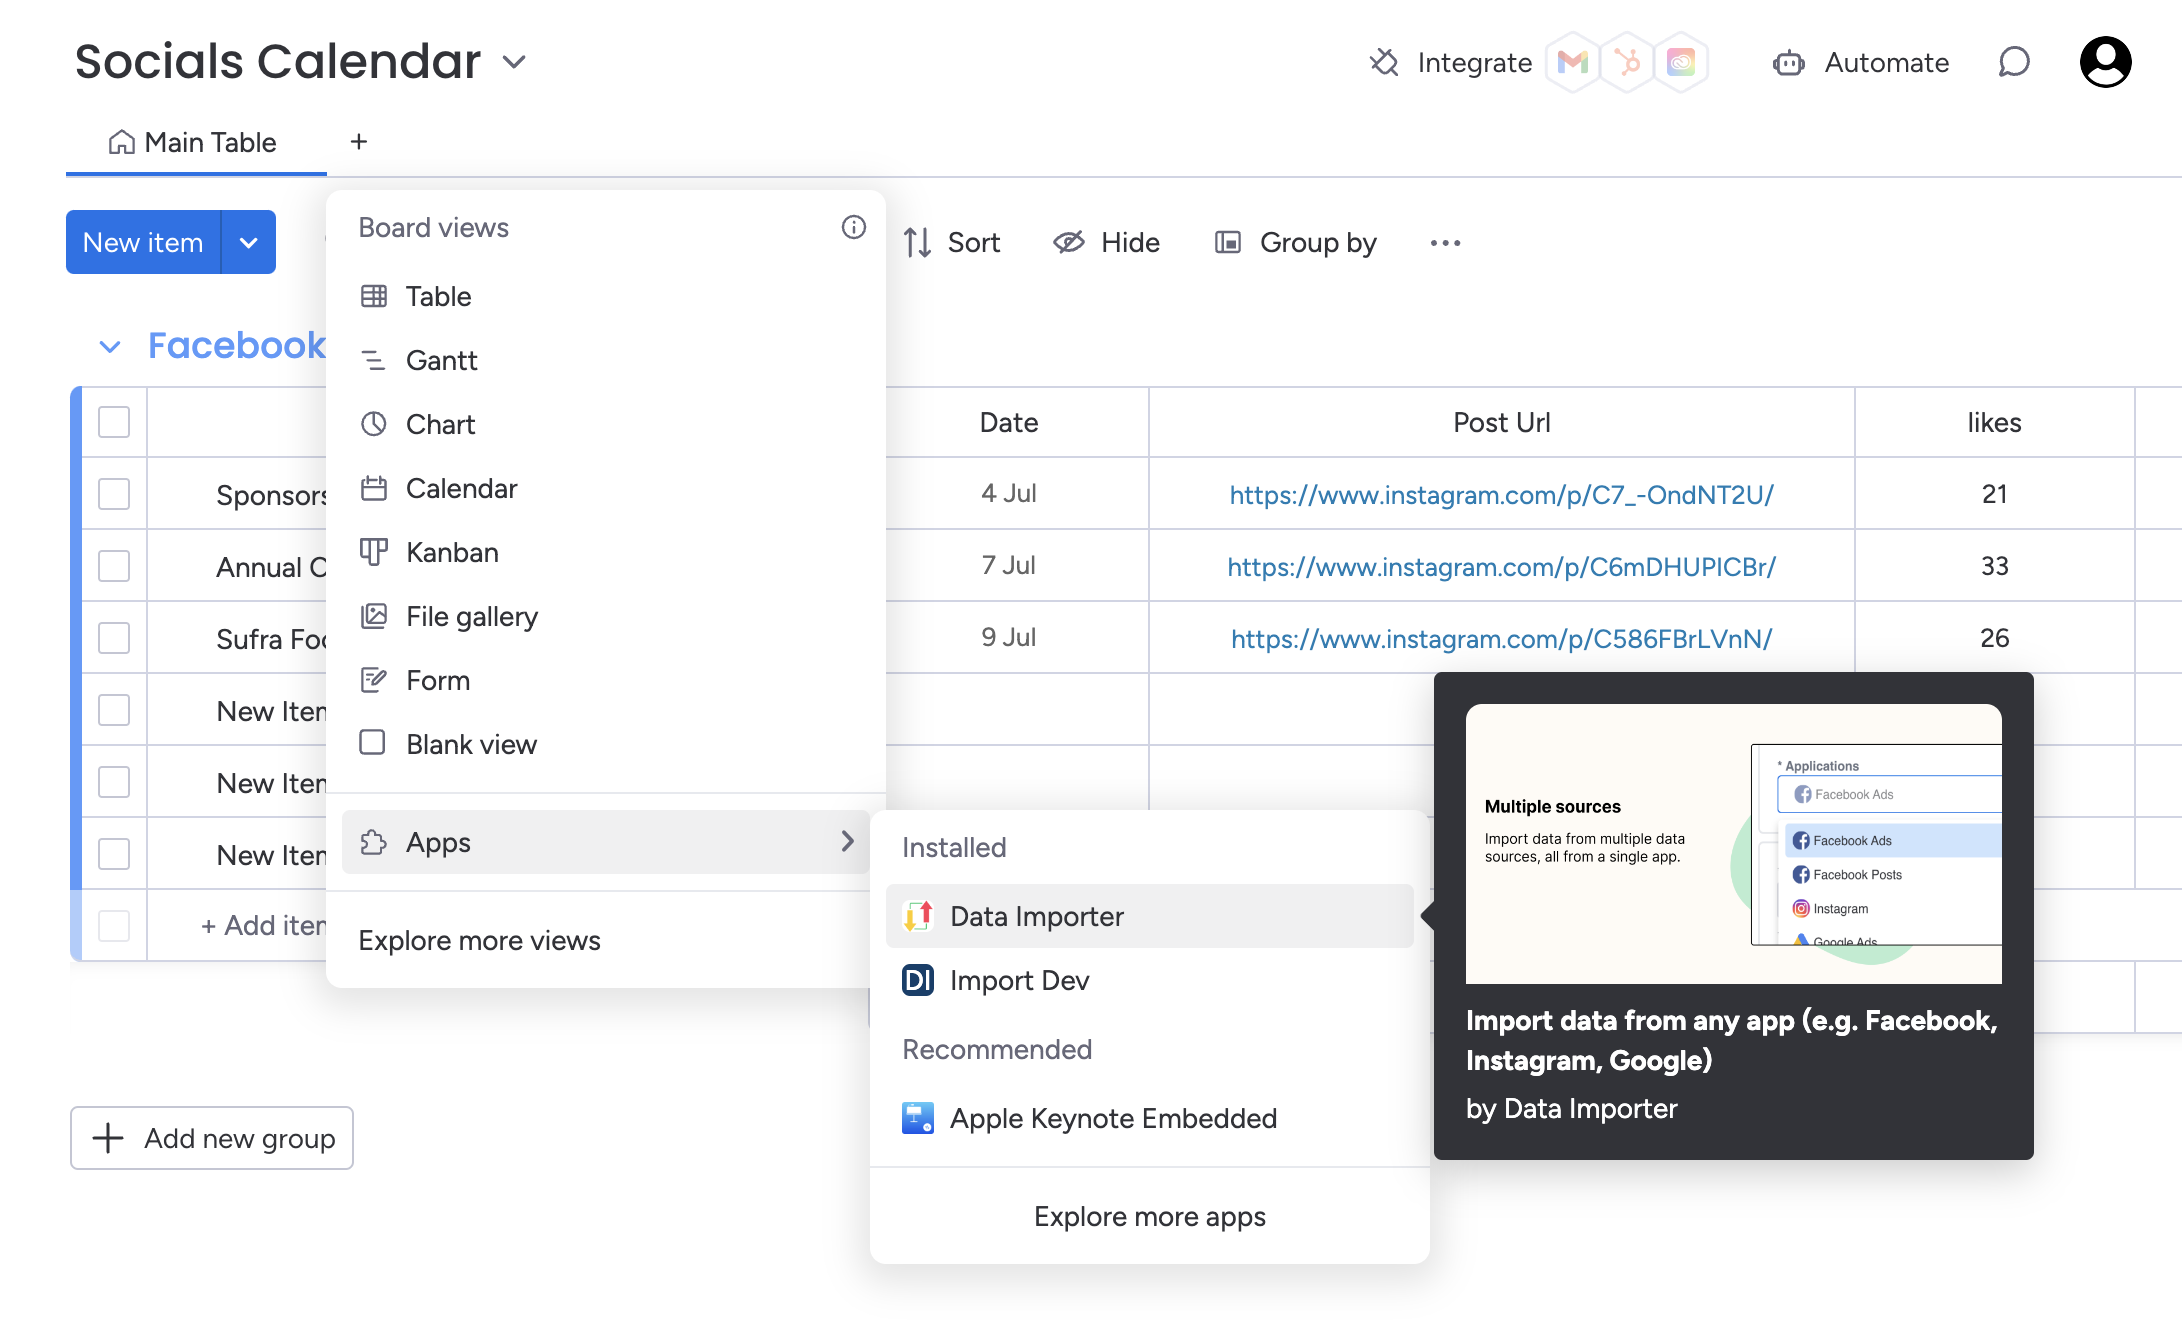Select Calendar from Board views
Screen dimensions: 2182x1340
[606, 488]
